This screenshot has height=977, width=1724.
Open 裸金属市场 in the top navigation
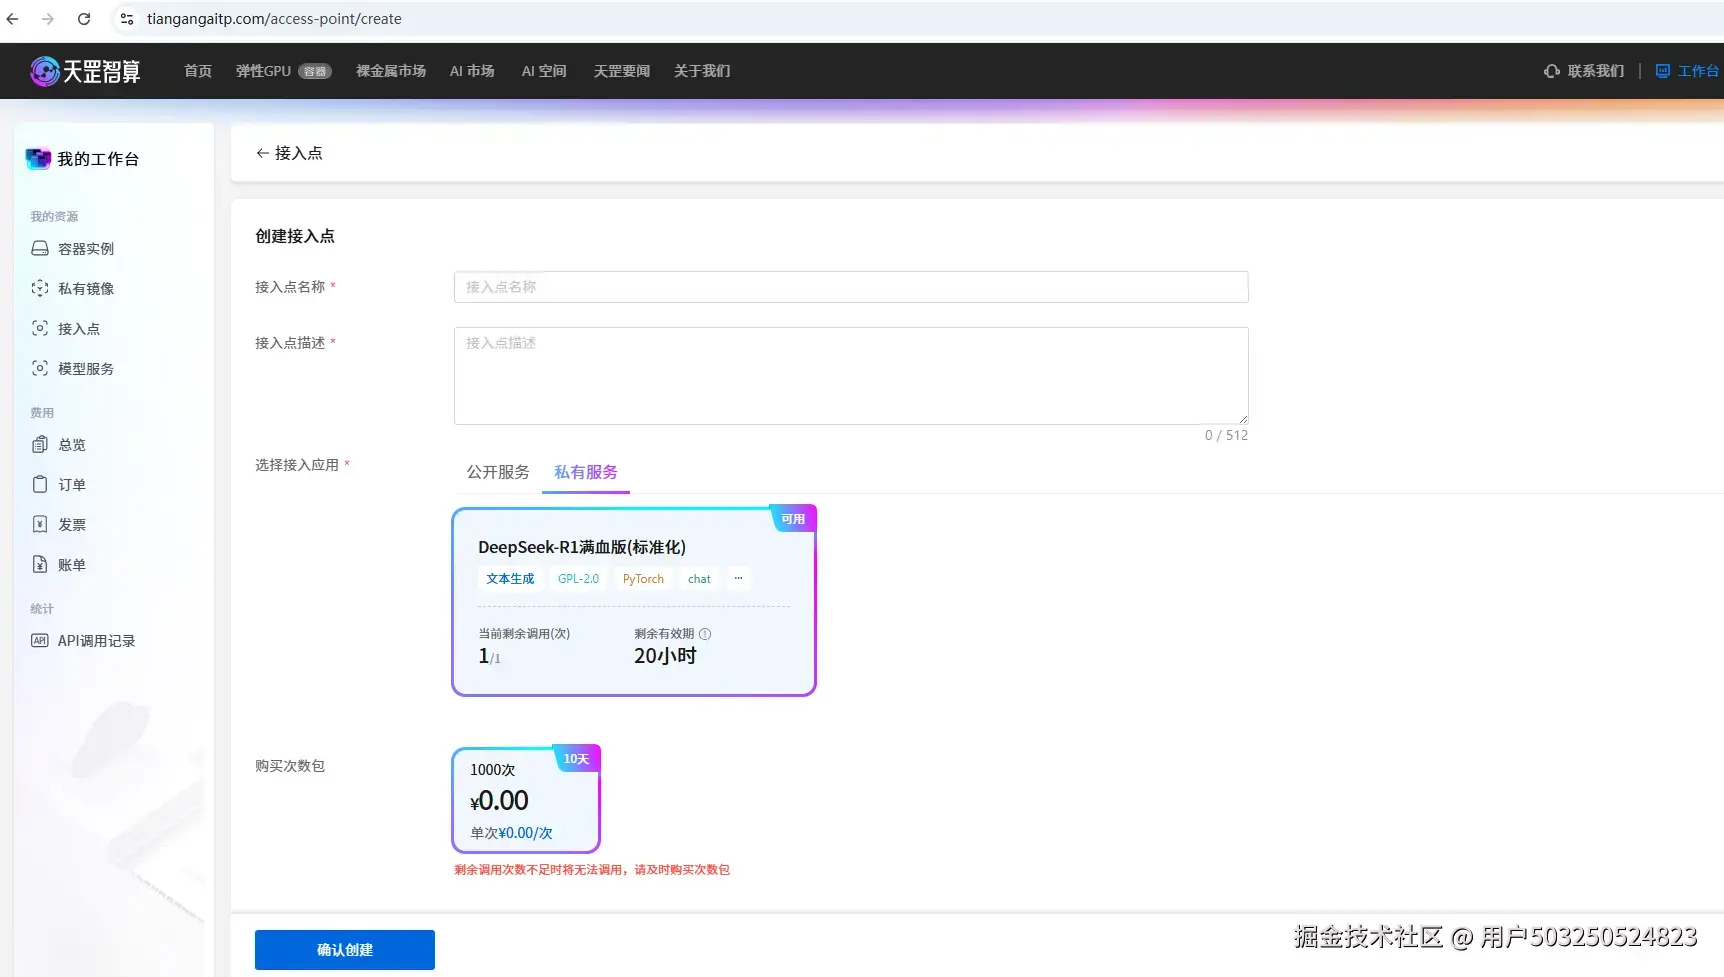[x=391, y=71]
